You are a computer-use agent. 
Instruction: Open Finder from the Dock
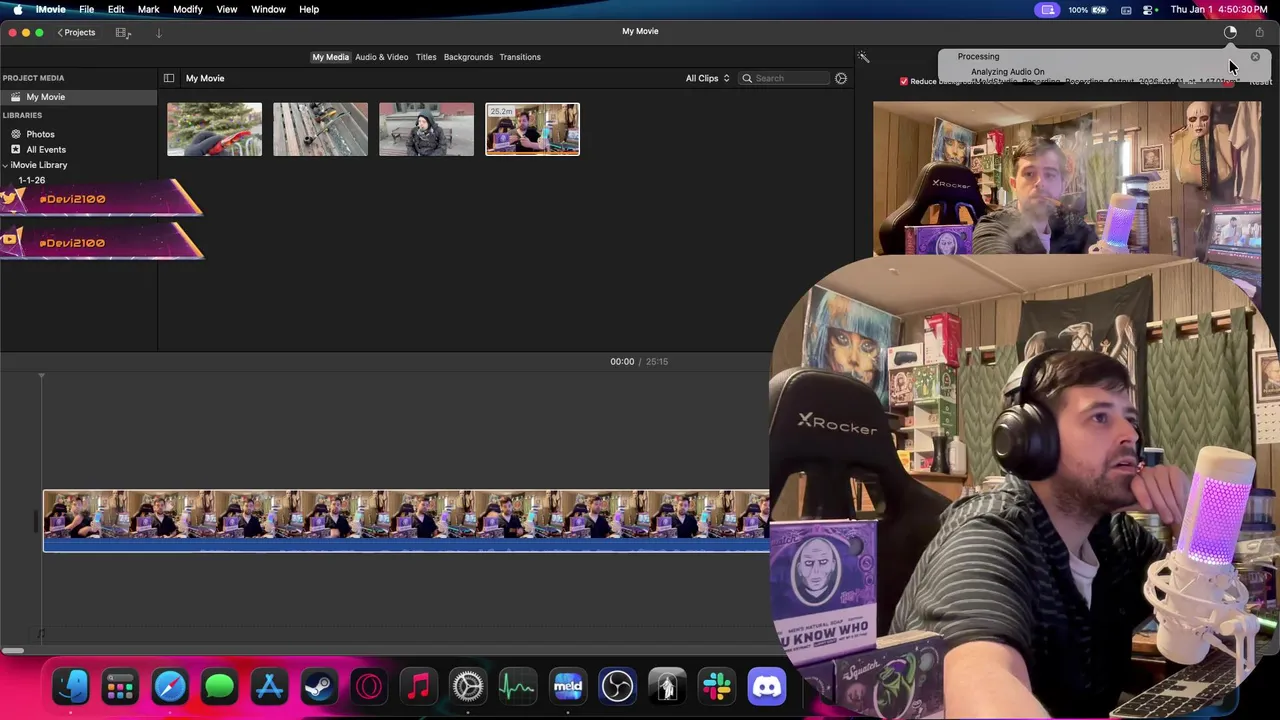(71, 687)
